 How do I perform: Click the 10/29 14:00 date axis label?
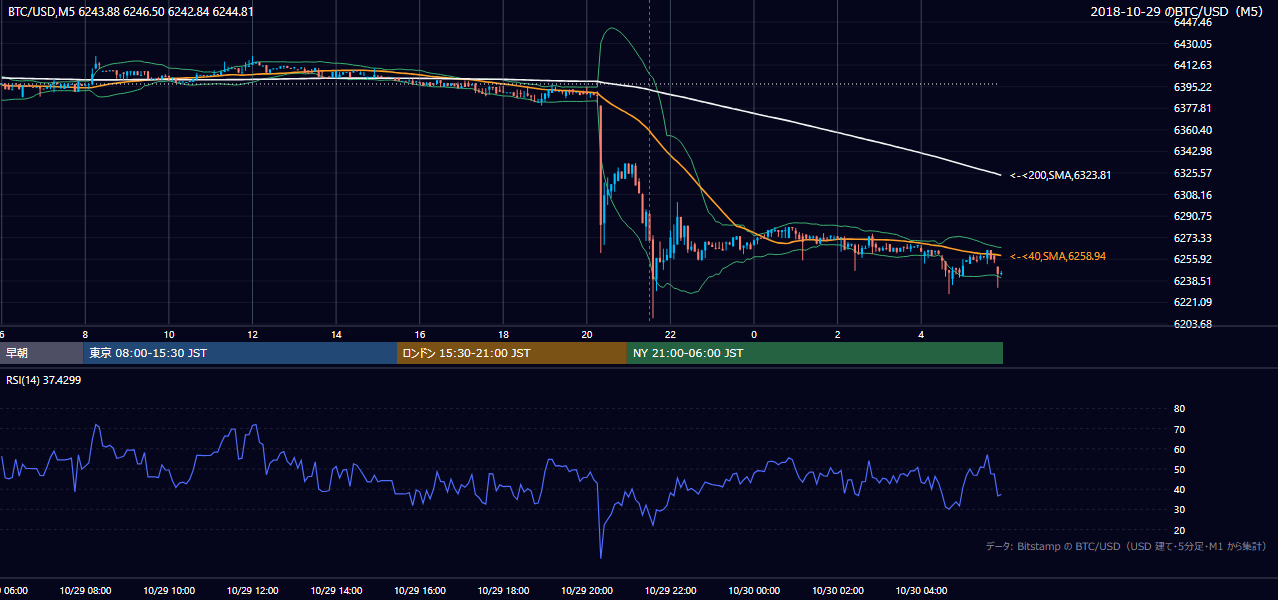pos(336,590)
